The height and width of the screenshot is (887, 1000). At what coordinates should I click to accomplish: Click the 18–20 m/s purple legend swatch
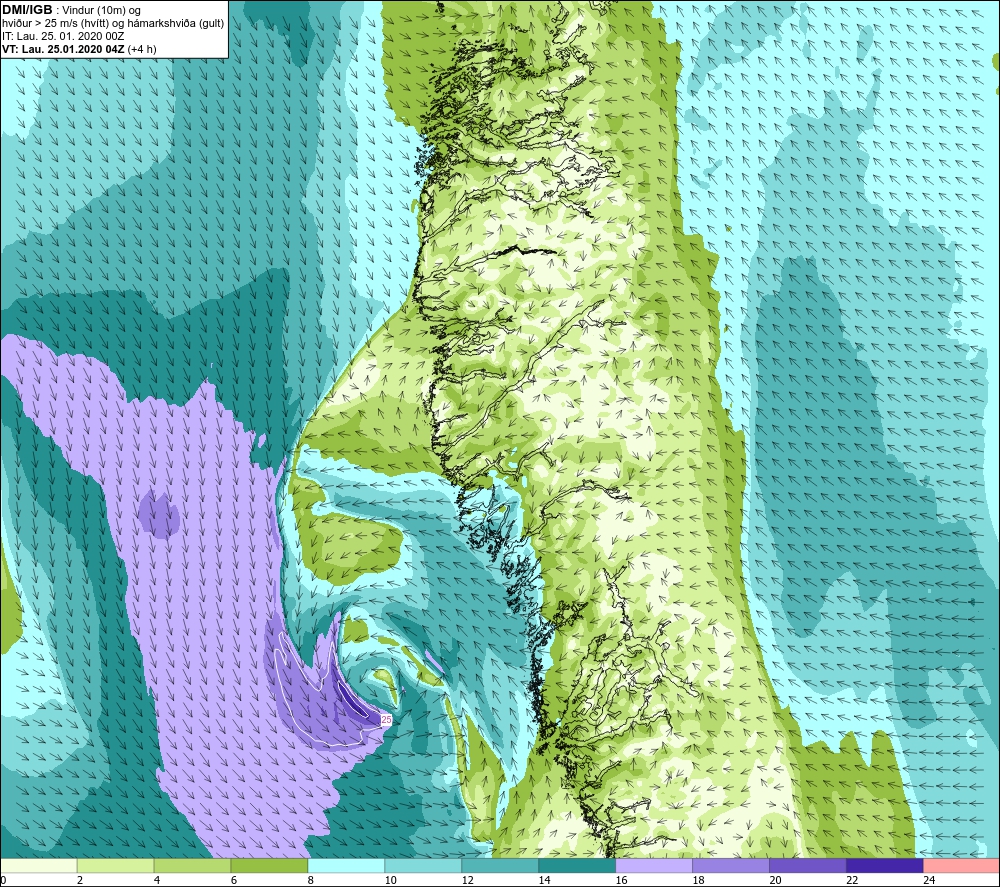click(x=730, y=866)
